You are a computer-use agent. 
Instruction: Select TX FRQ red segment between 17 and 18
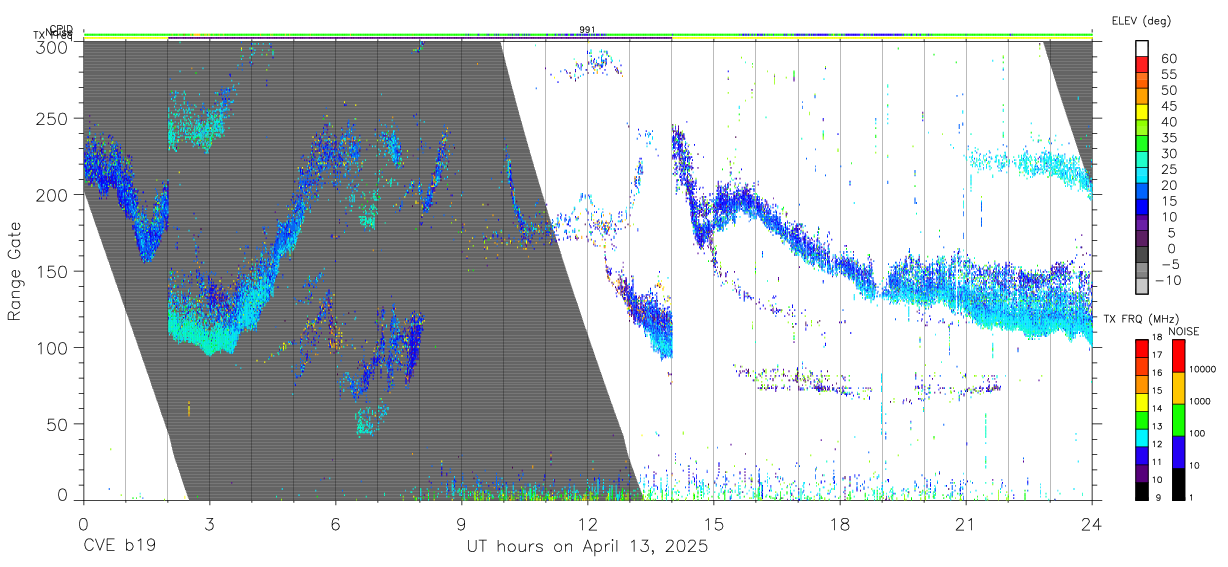tap(1141, 348)
